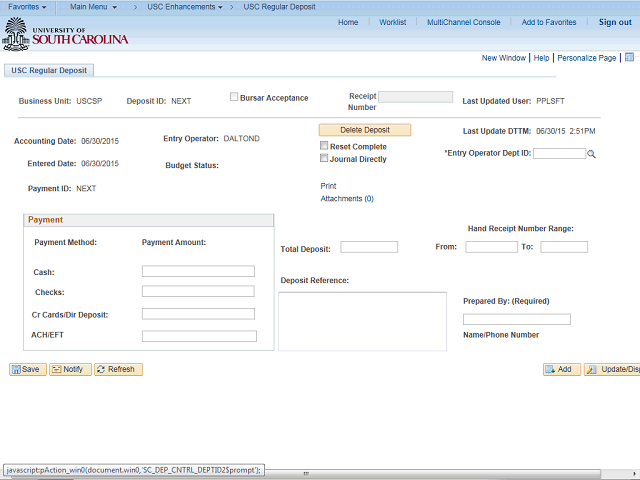
Task: Click the Prepared By required field
Action: click(517, 319)
